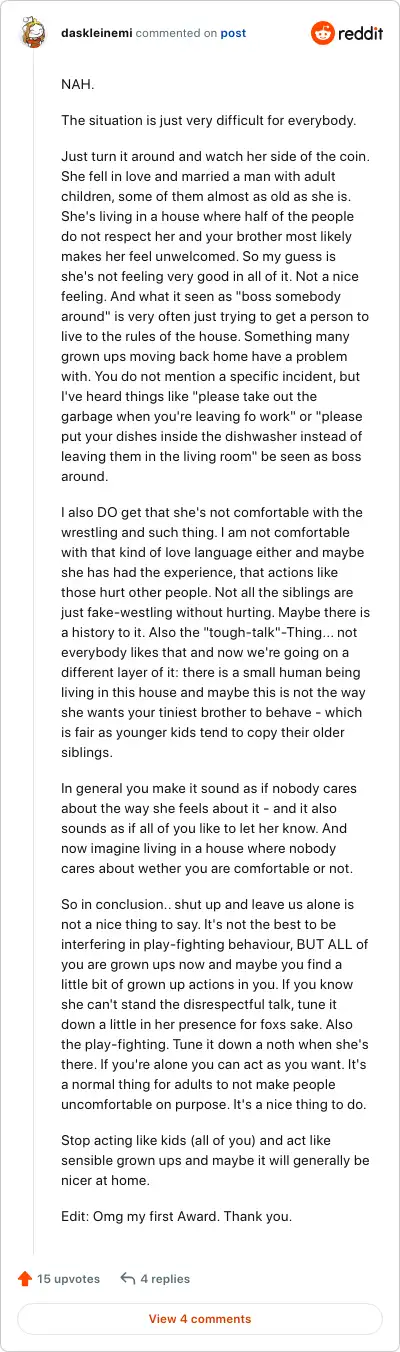Click the orange upvote arrow icon
This screenshot has width=400, height=1352.
25,1278
